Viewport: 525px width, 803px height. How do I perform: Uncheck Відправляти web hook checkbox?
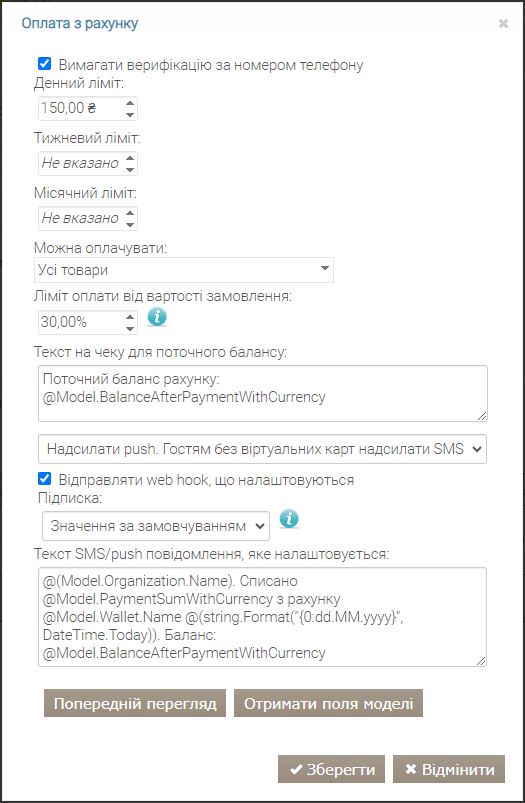pyautogui.click(x=45, y=479)
